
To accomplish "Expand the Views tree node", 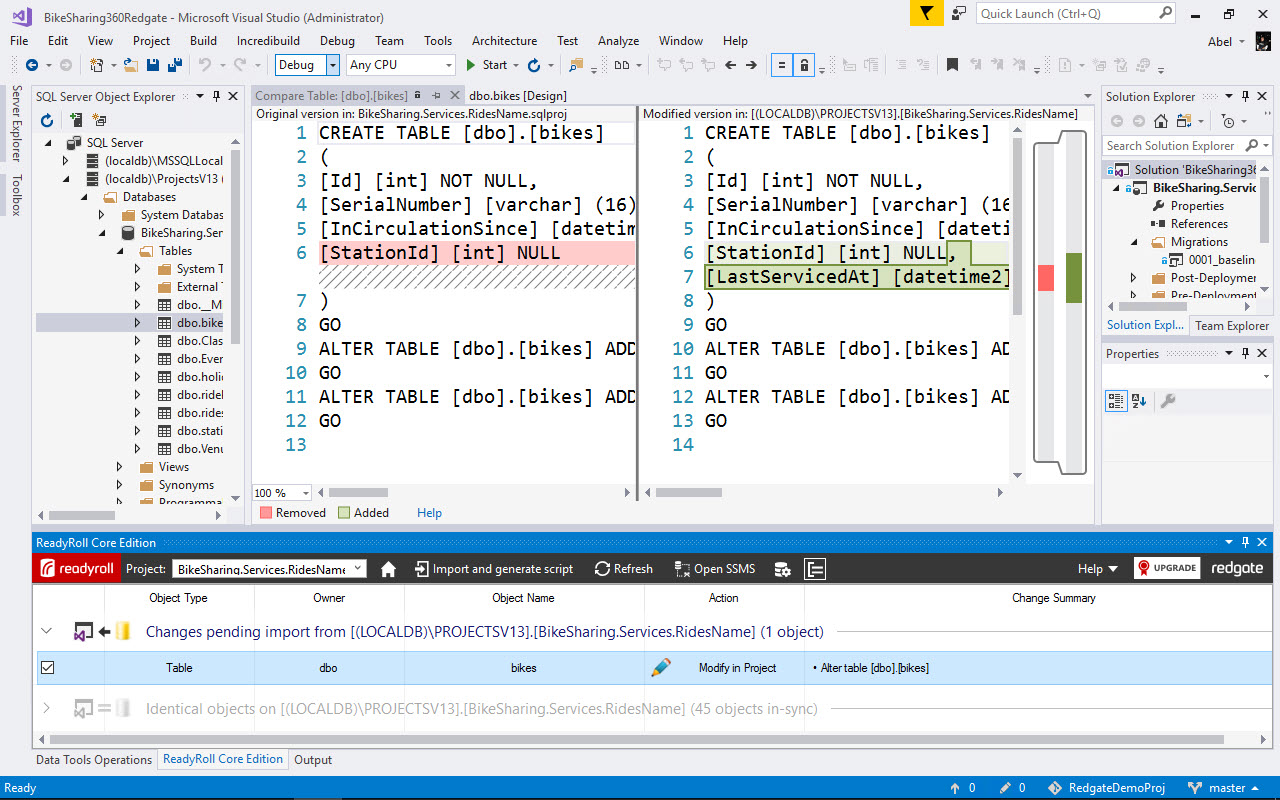I will (x=119, y=467).
